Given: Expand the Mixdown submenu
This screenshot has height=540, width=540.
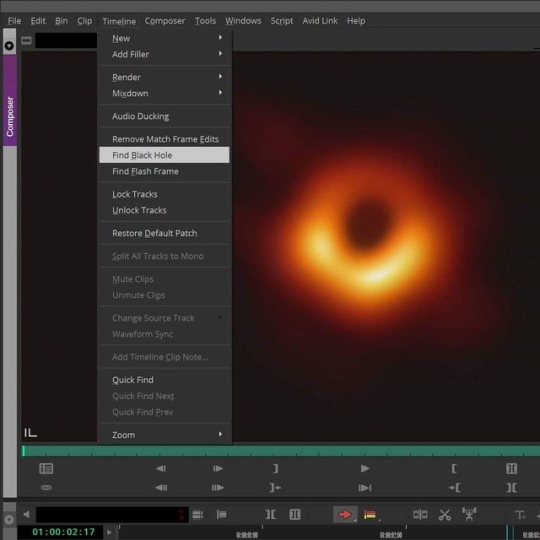Looking at the screenshot, I should 165,93.
